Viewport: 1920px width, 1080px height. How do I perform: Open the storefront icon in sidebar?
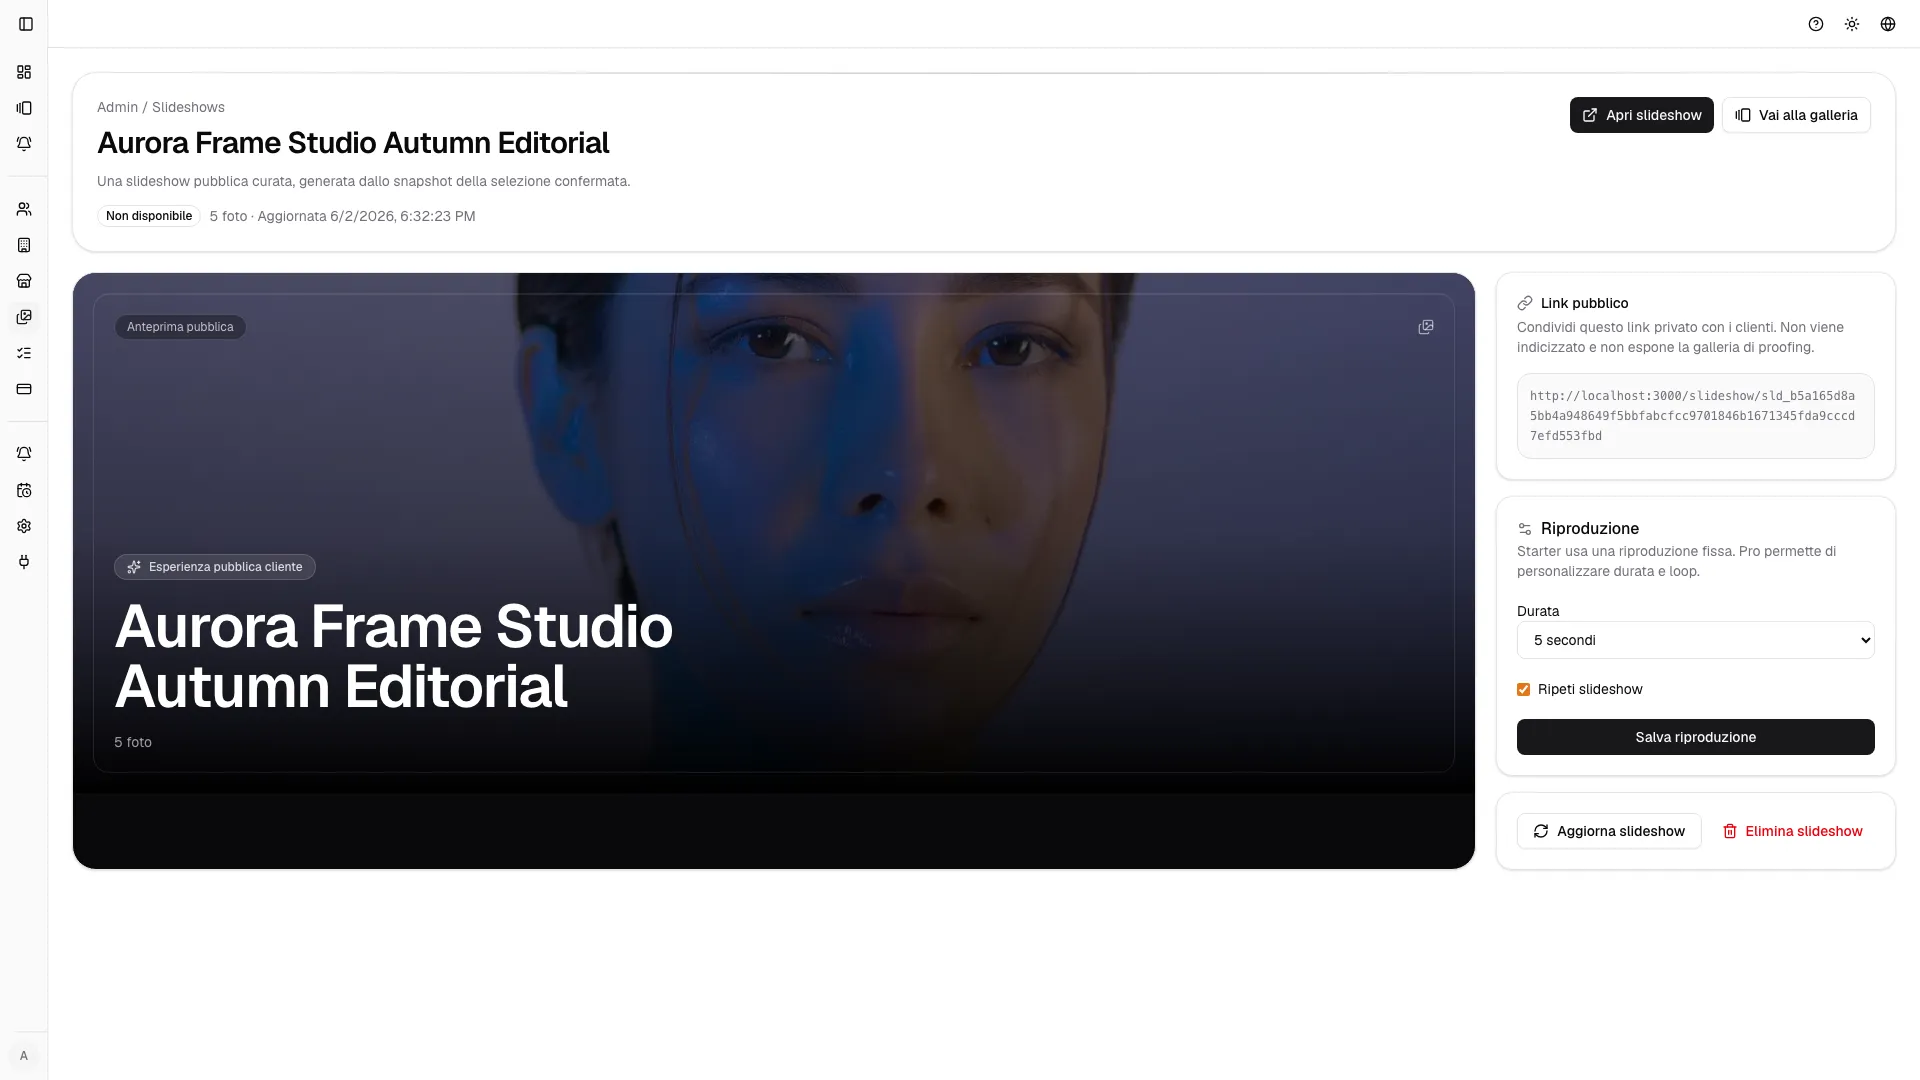point(24,281)
